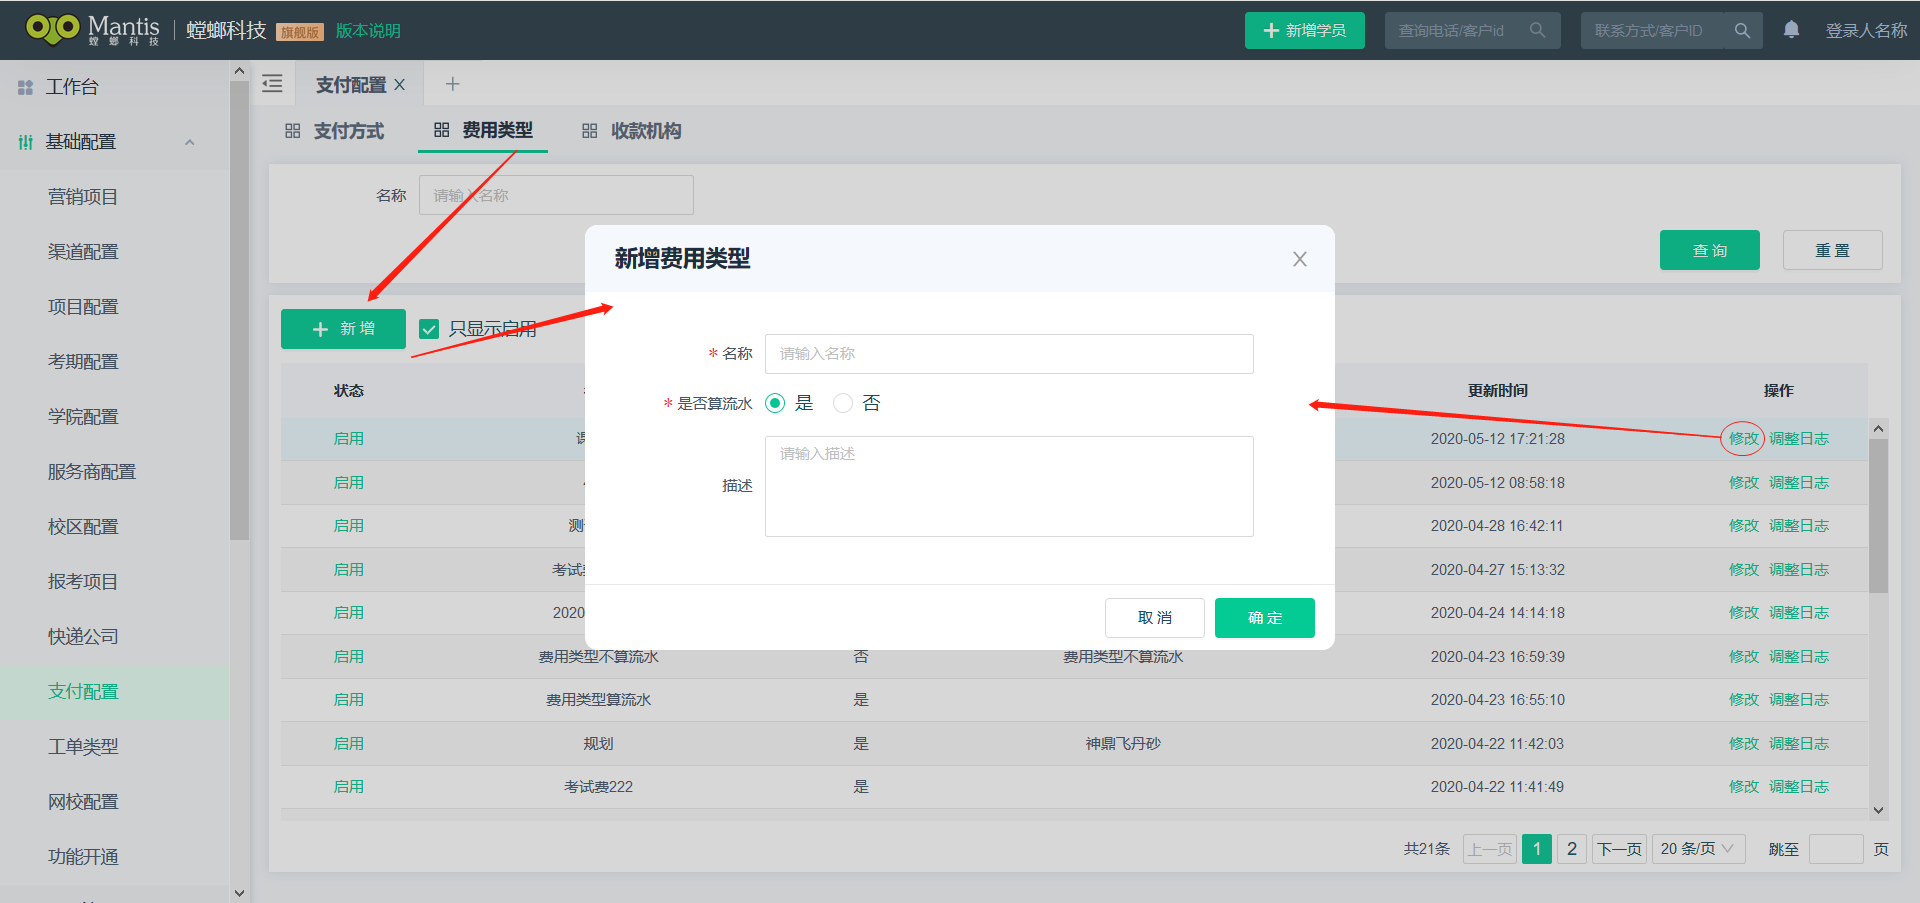Click 修改 for row 2020-05-12 08:58:18
This screenshot has height=903, width=1920.
point(1743,482)
